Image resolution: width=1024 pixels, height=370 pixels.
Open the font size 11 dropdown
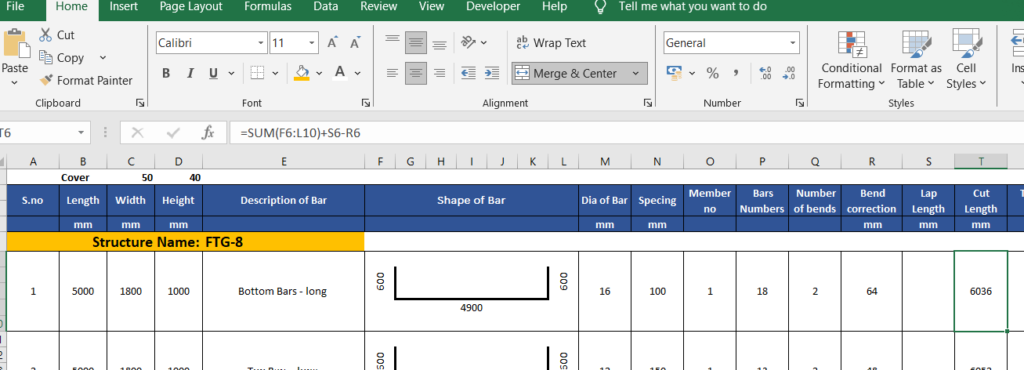[x=312, y=43]
